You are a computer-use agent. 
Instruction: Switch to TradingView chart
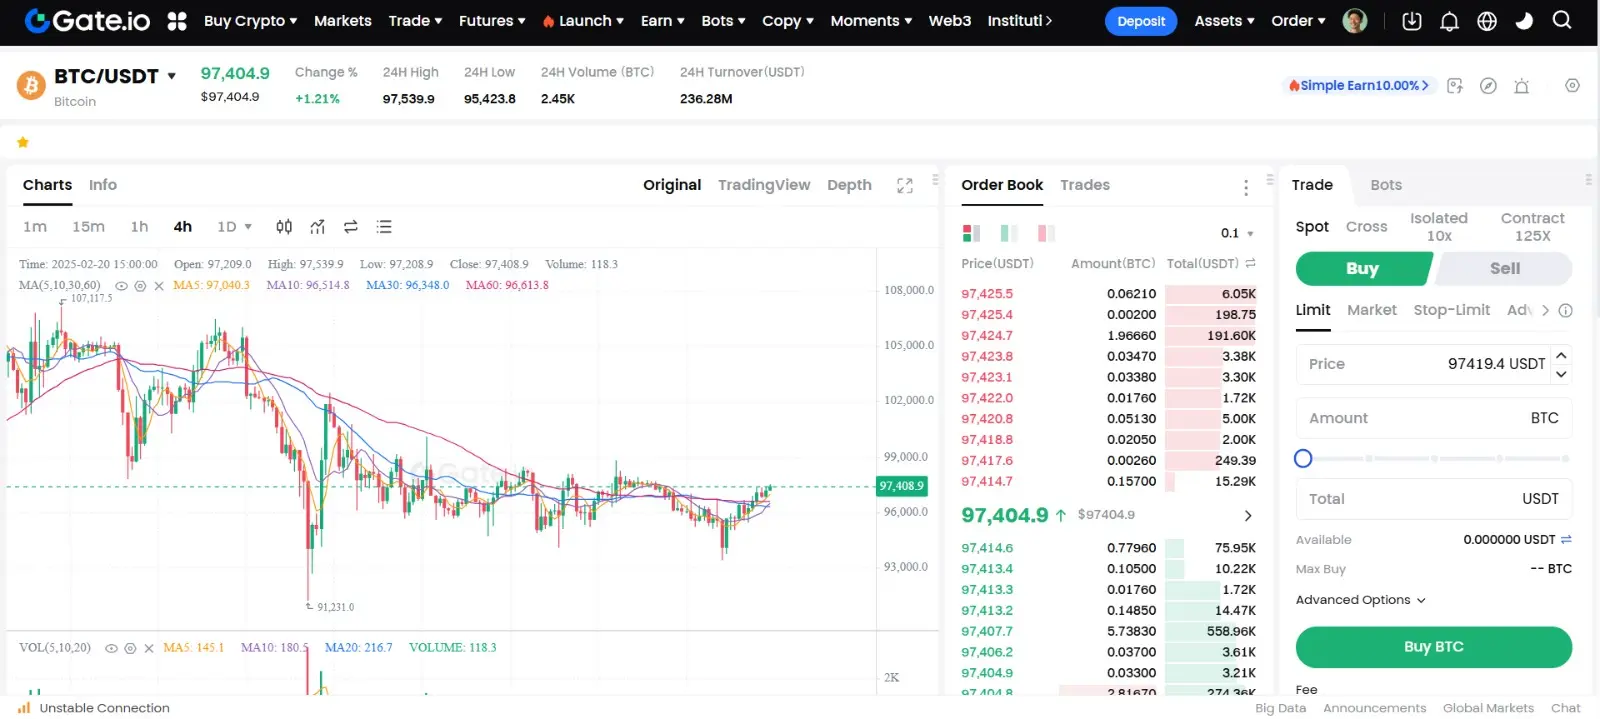(764, 185)
